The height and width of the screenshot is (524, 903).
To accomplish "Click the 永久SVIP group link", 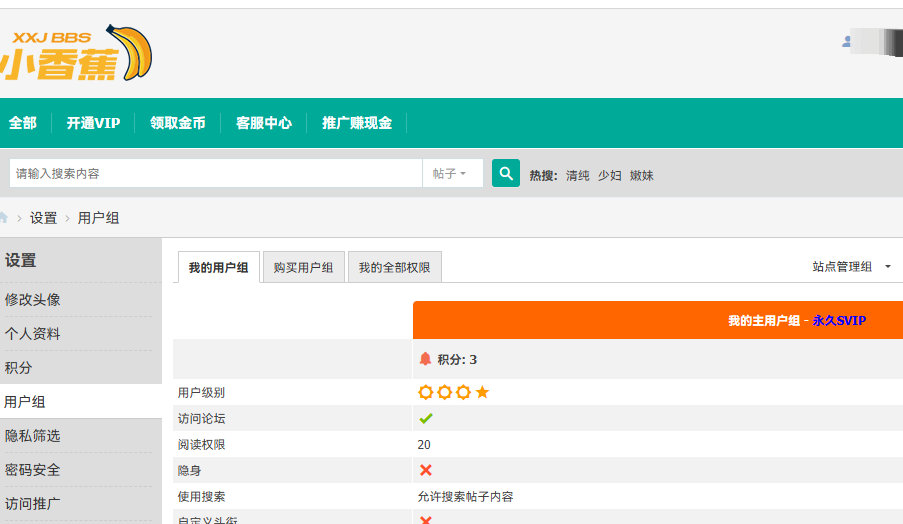I will [839, 321].
